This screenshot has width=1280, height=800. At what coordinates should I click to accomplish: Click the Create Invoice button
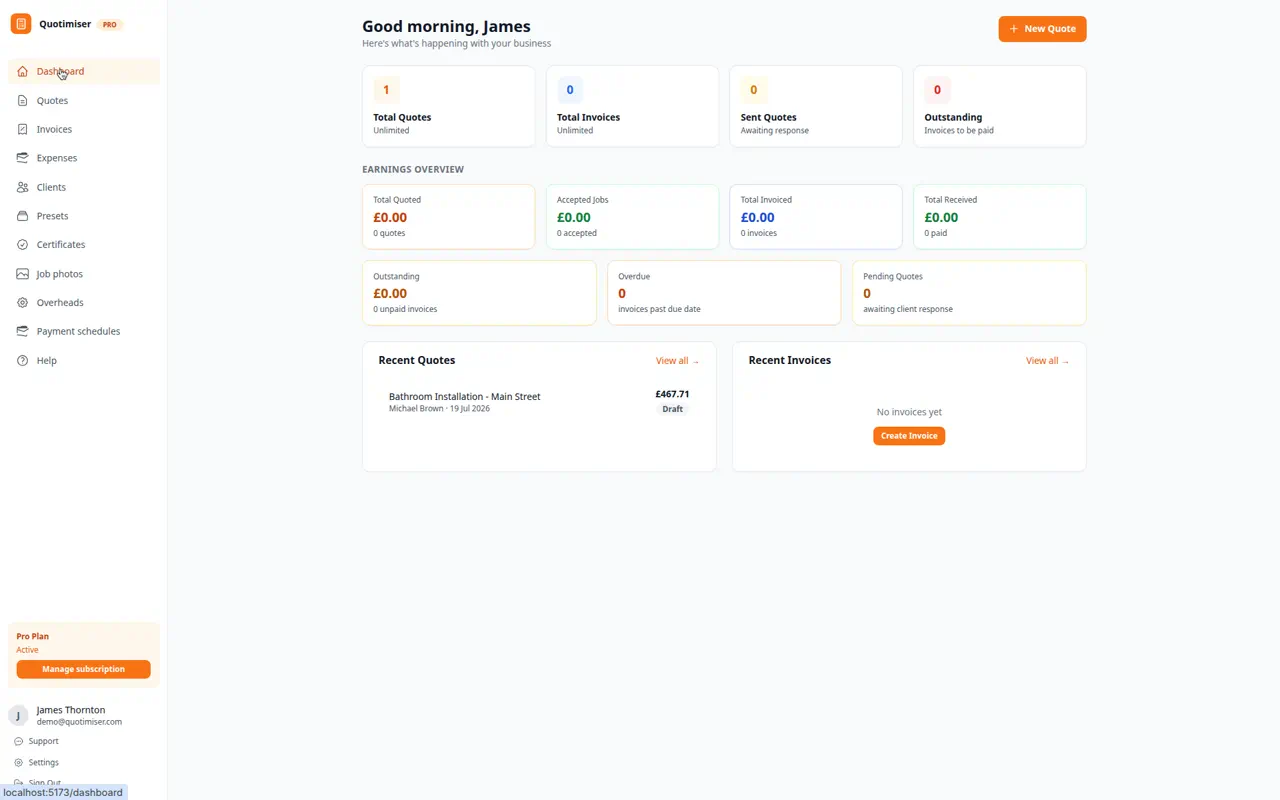(909, 436)
